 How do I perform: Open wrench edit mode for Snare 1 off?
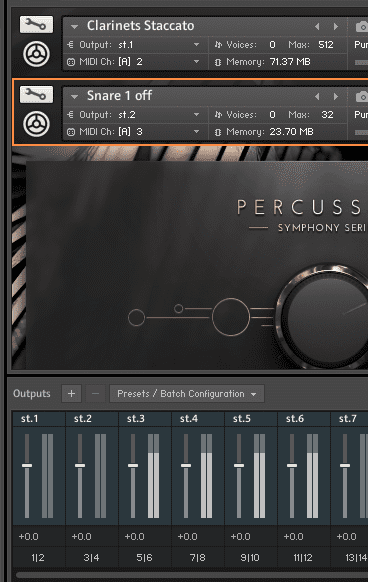[x=36, y=95]
